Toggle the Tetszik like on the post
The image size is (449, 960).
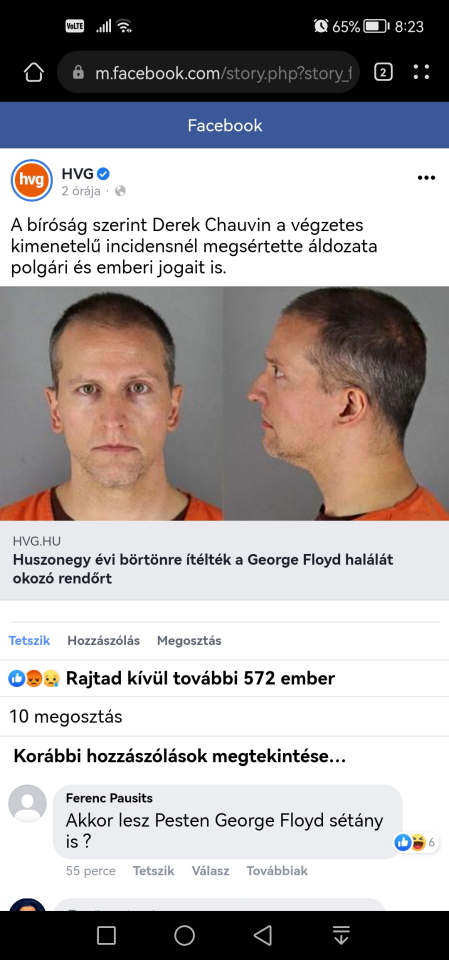pyautogui.click(x=29, y=640)
